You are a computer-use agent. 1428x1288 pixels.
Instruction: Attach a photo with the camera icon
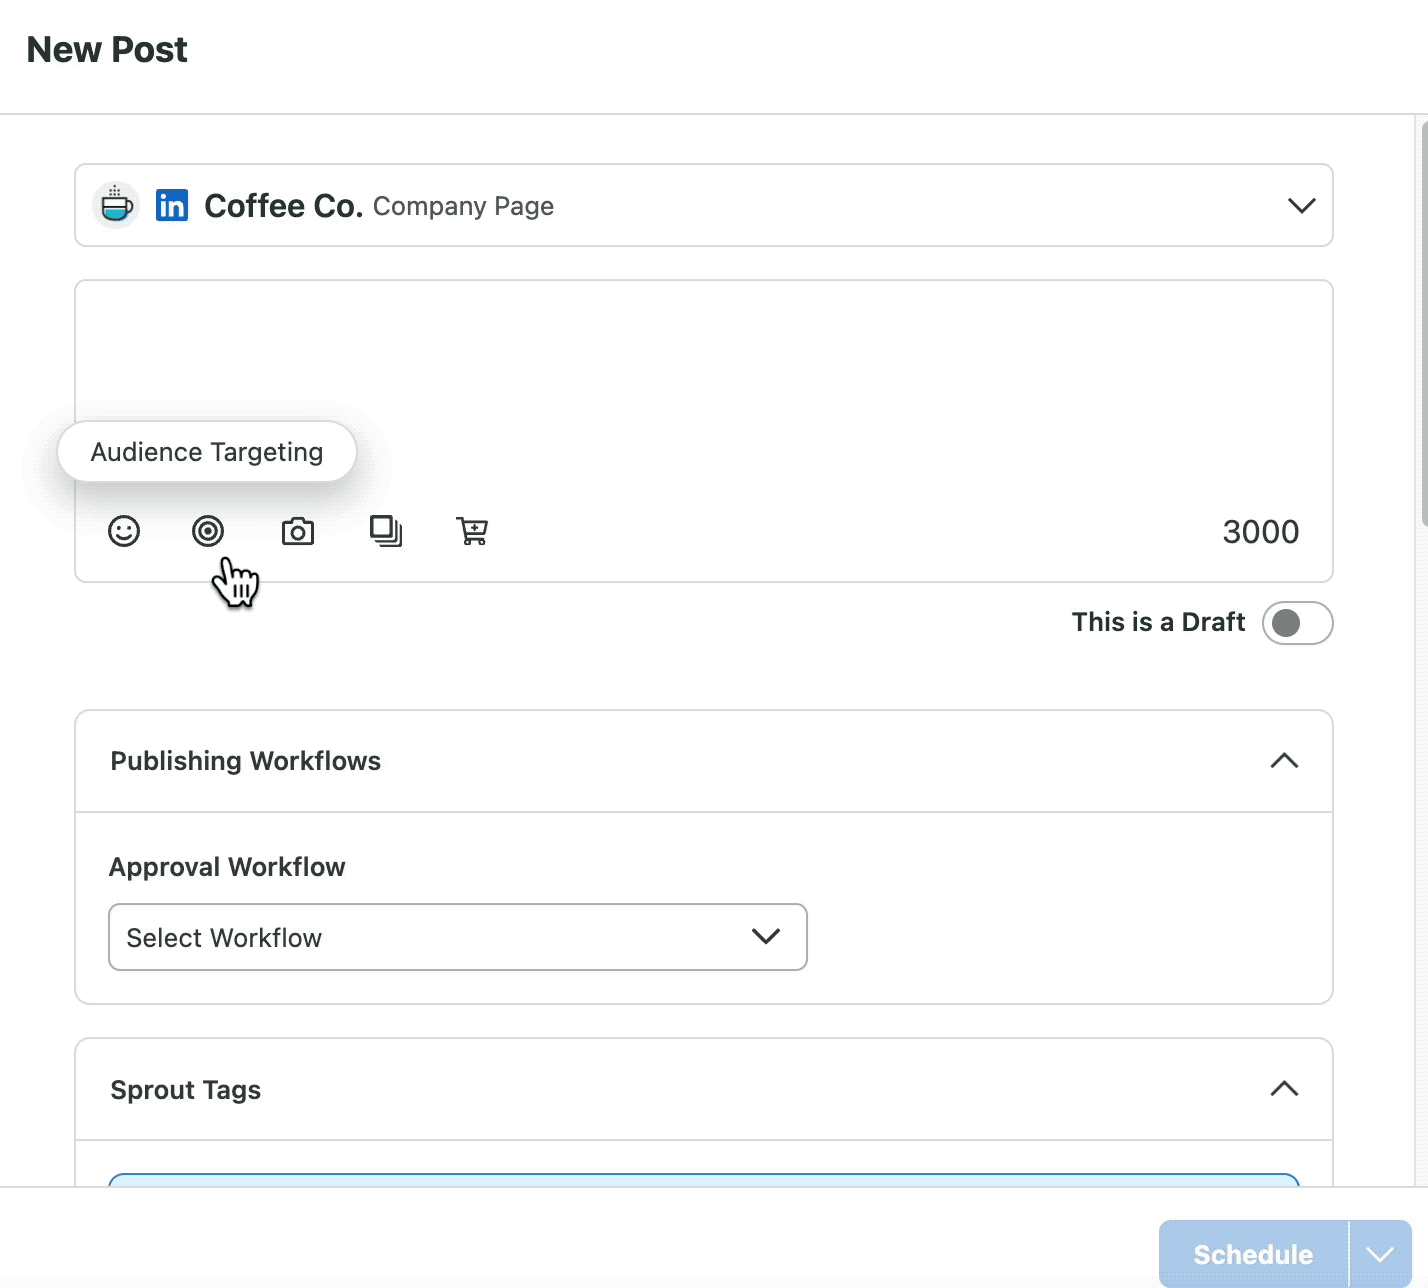coord(297,531)
